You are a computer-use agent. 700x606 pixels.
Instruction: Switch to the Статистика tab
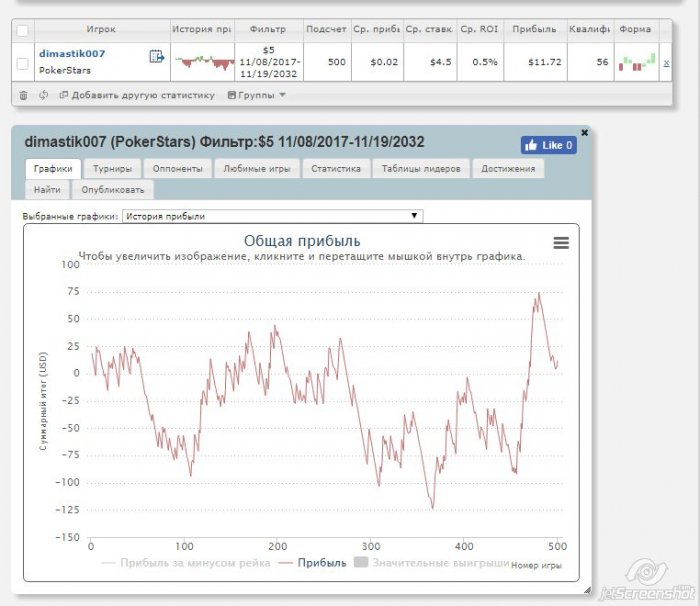(x=336, y=169)
